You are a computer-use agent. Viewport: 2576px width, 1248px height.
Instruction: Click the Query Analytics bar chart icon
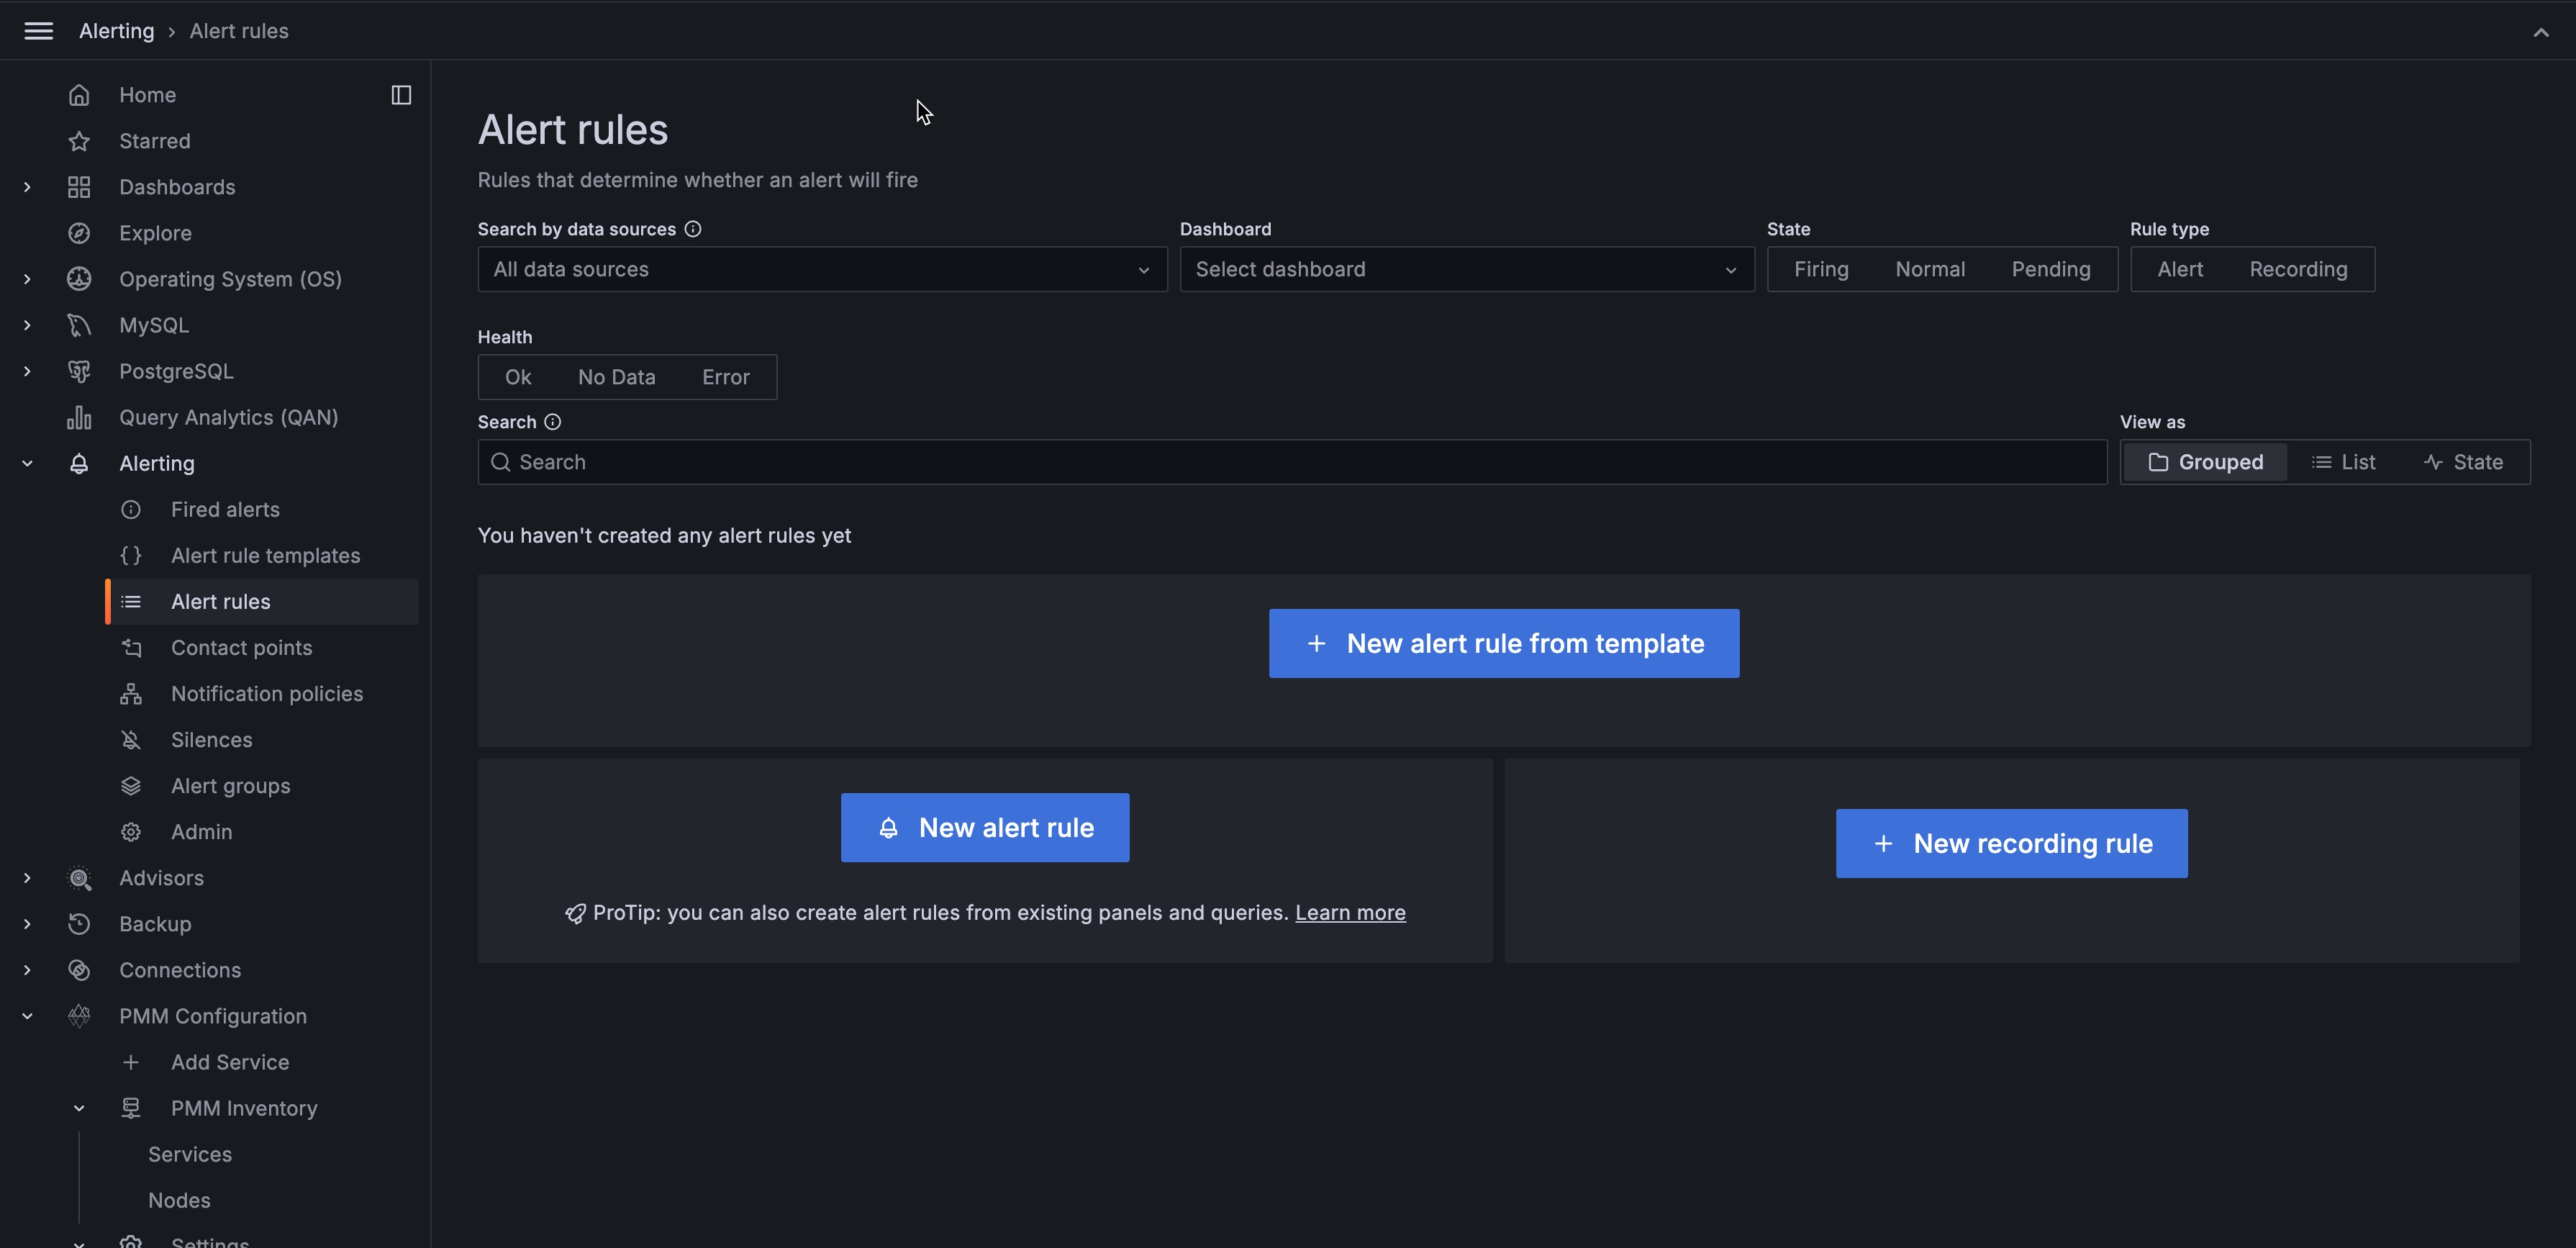79,417
